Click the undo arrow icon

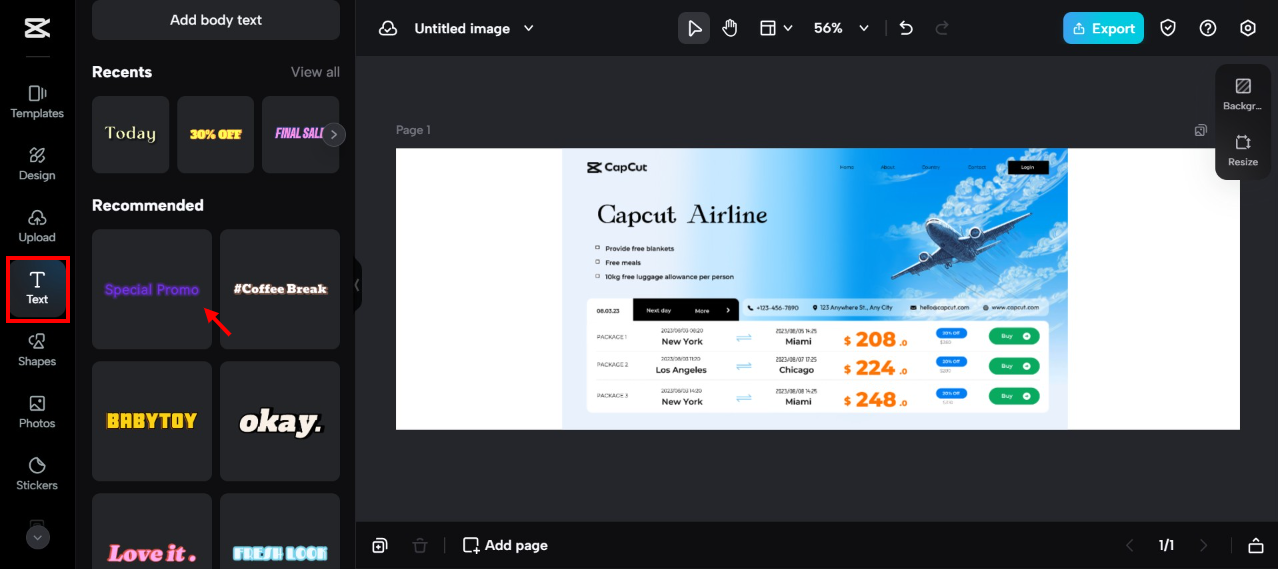[x=906, y=28]
